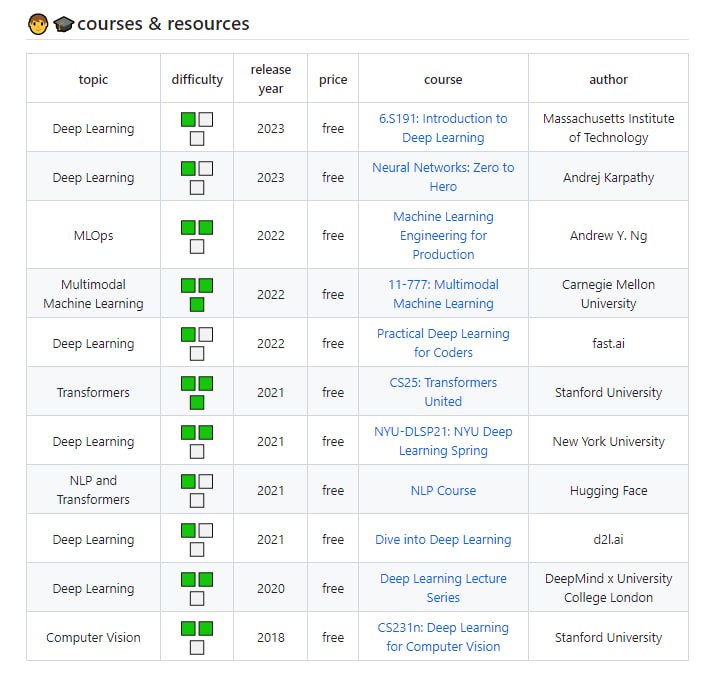Open CS25: Transformers United course link
The height and width of the screenshot is (682, 715).
[443, 392]
